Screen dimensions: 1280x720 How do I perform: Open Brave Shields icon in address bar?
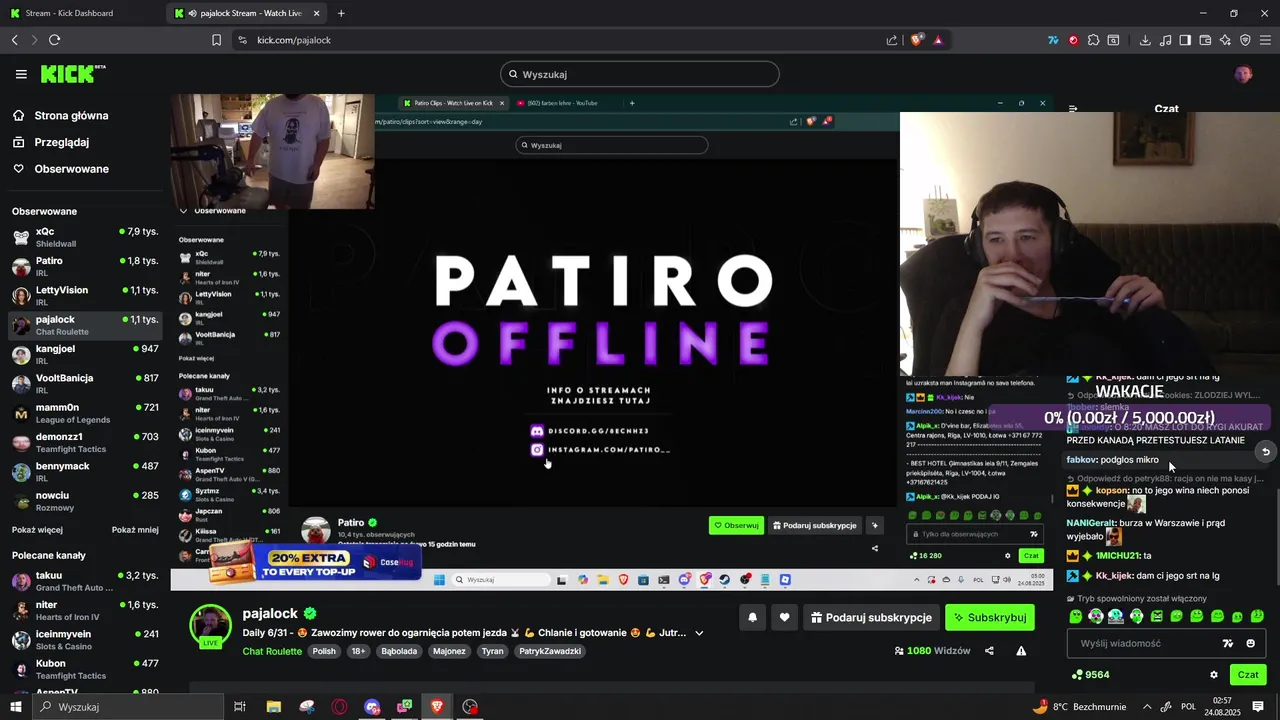click(x=916, y=40)
